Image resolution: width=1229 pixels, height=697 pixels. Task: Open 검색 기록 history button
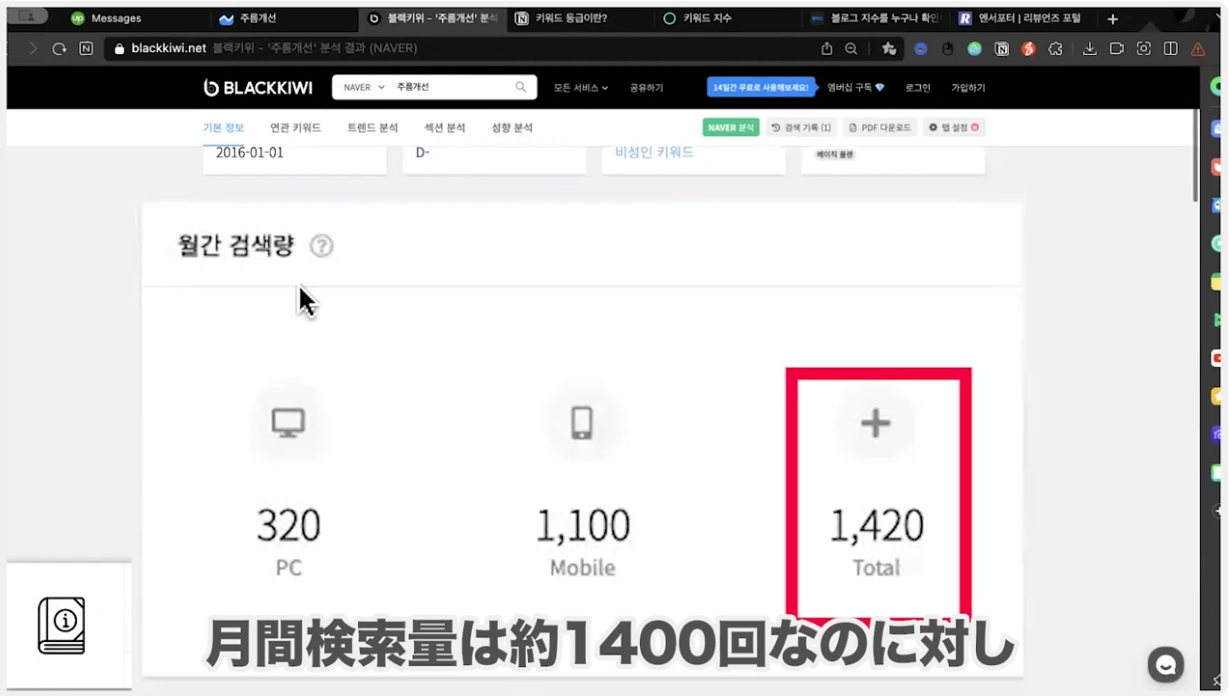(x=801, y=128)
